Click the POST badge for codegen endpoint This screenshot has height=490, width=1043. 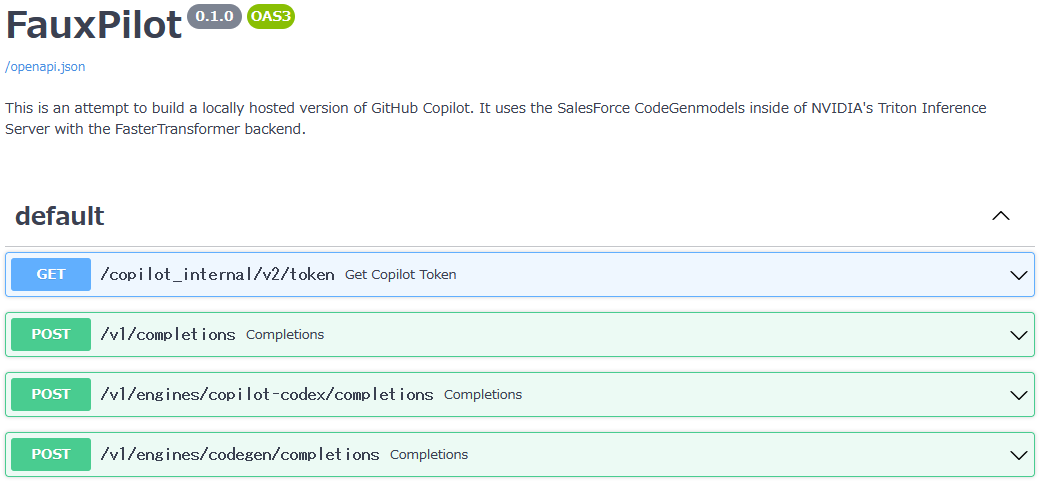click(x=51, y=454)
